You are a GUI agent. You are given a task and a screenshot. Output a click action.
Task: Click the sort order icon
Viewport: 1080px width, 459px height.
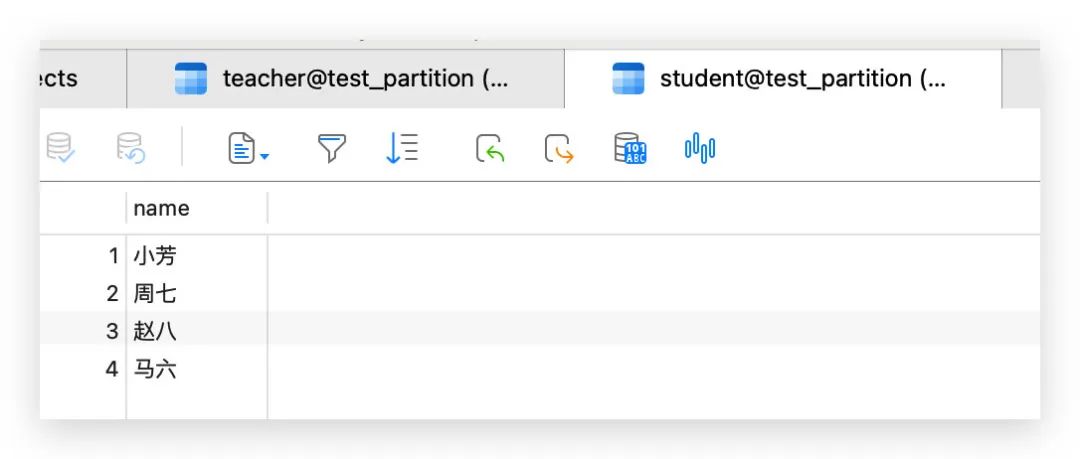(x=401, y=148)
